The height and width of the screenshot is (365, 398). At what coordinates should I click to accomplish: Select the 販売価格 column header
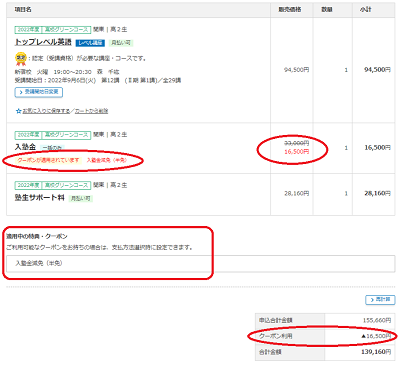click(290, 10)
